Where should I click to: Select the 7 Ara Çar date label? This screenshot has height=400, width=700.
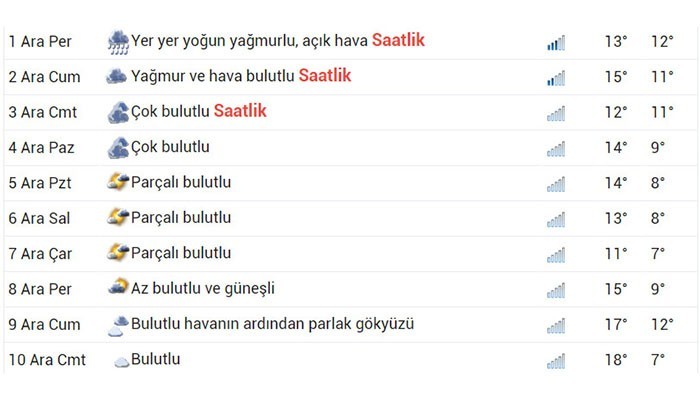40,254
